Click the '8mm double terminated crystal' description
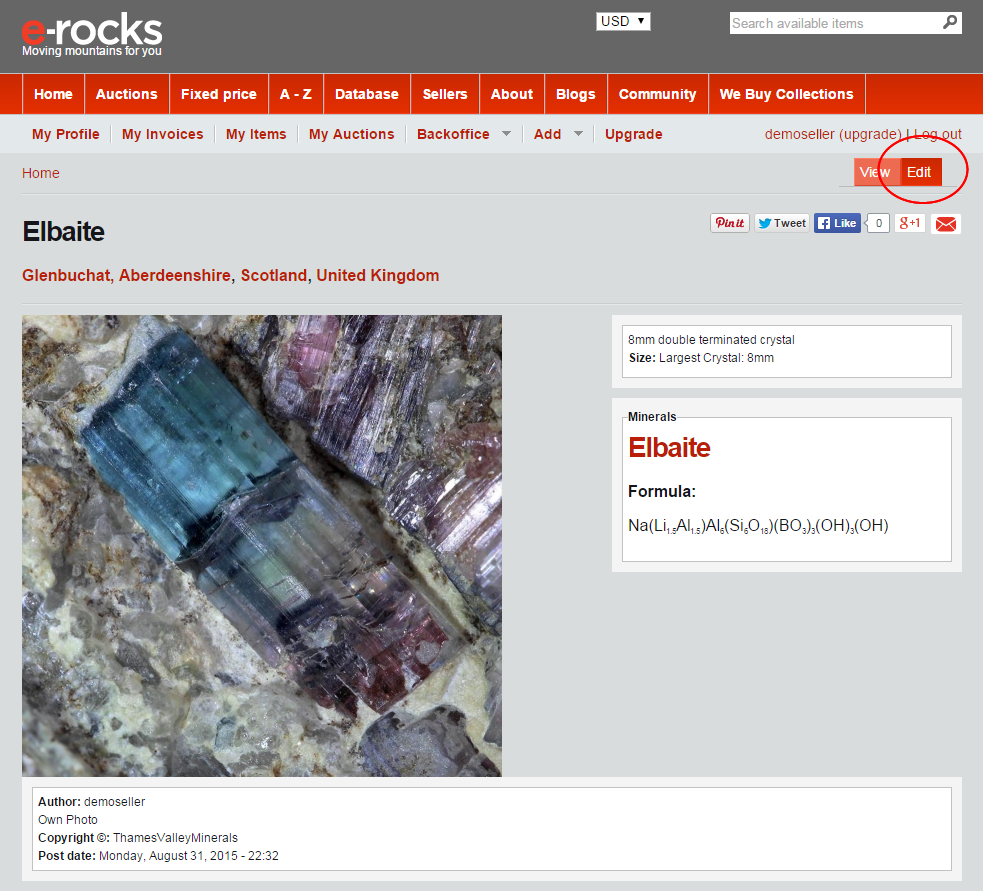The image size is (983, 891). pos(712,340)
